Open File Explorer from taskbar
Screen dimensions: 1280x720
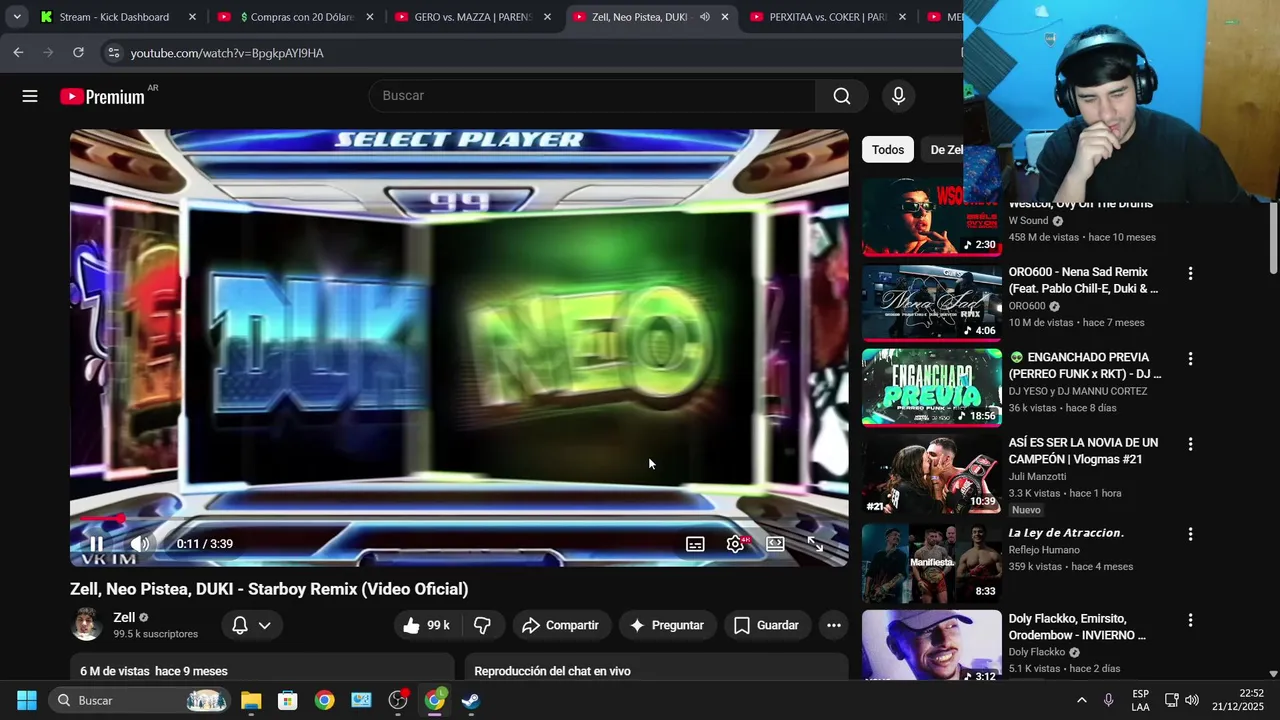tap(251, 700)
